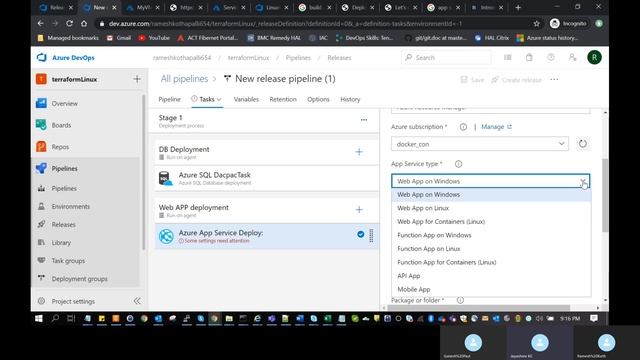Open Windows Start menu
The width and height of the screenshot is (640, 360).
coord(39,318)
